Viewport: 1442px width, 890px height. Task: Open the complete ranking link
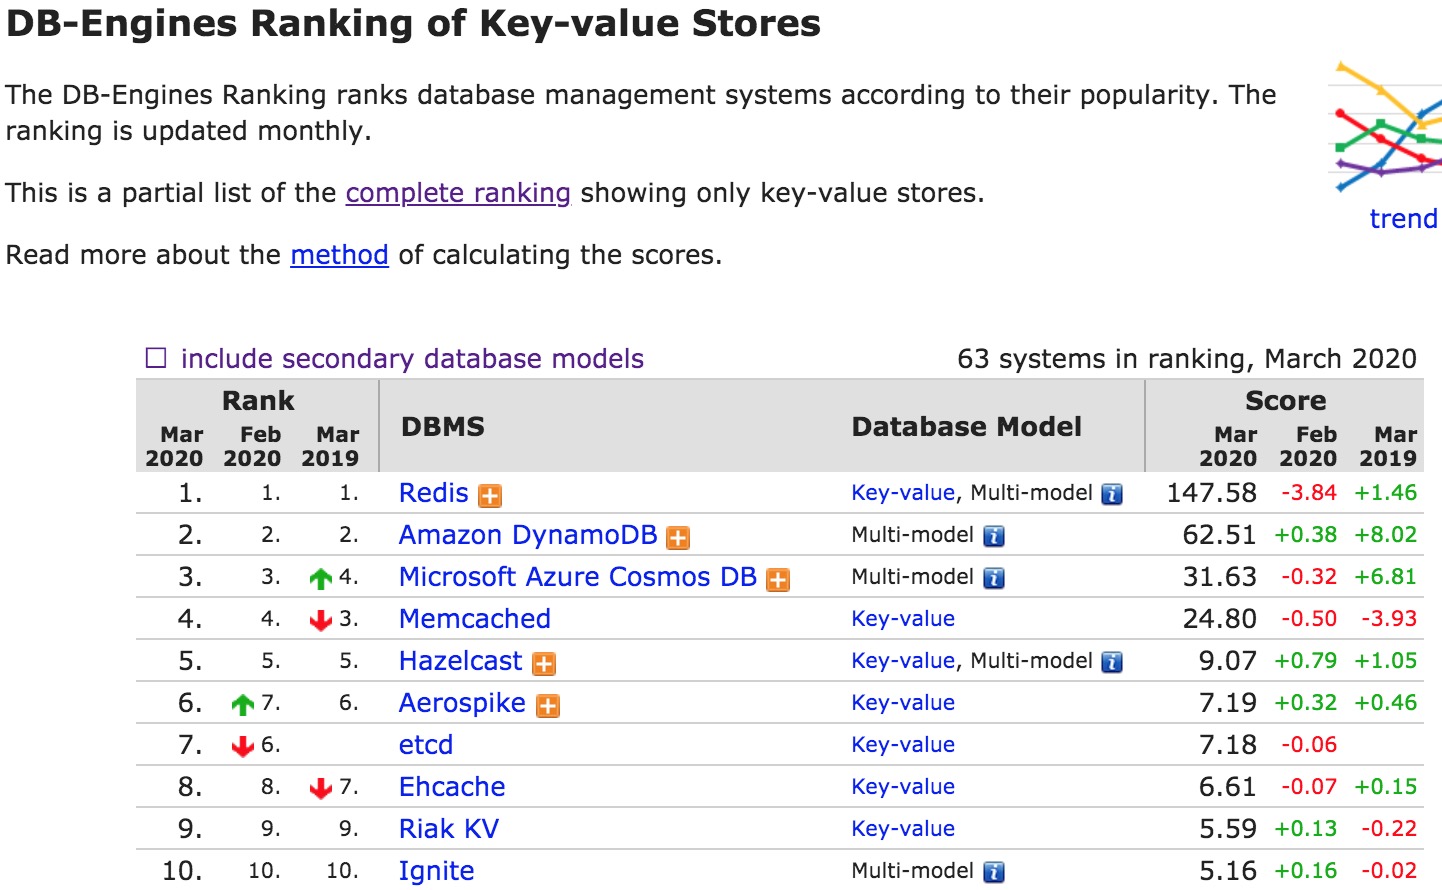[x=458, y=193]
